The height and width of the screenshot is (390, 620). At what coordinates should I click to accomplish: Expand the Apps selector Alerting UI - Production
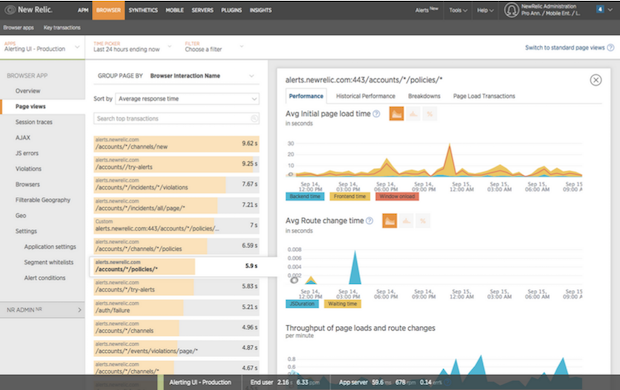pyautogui.click(x=42, y=47)
